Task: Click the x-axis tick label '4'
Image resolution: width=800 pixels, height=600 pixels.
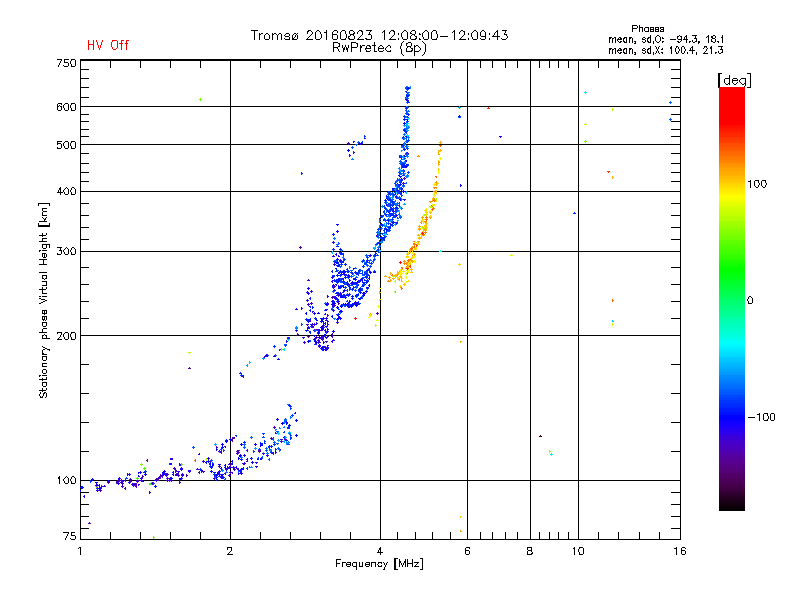Action: [x=380, y=551]
